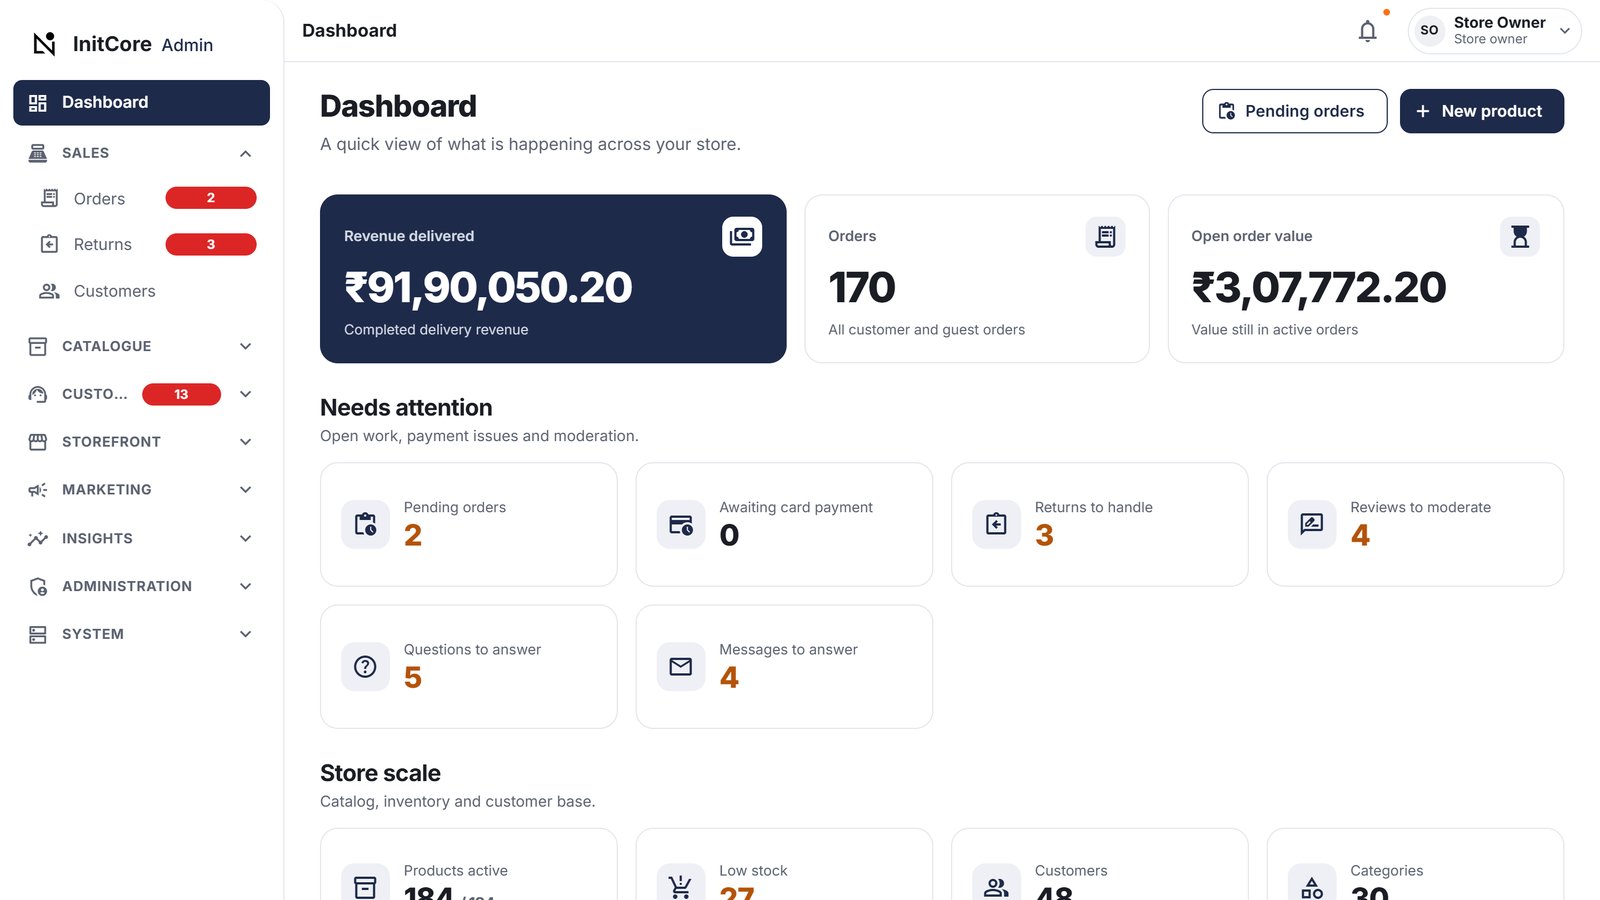Click the InitCore logo icon

coord(44,44)
